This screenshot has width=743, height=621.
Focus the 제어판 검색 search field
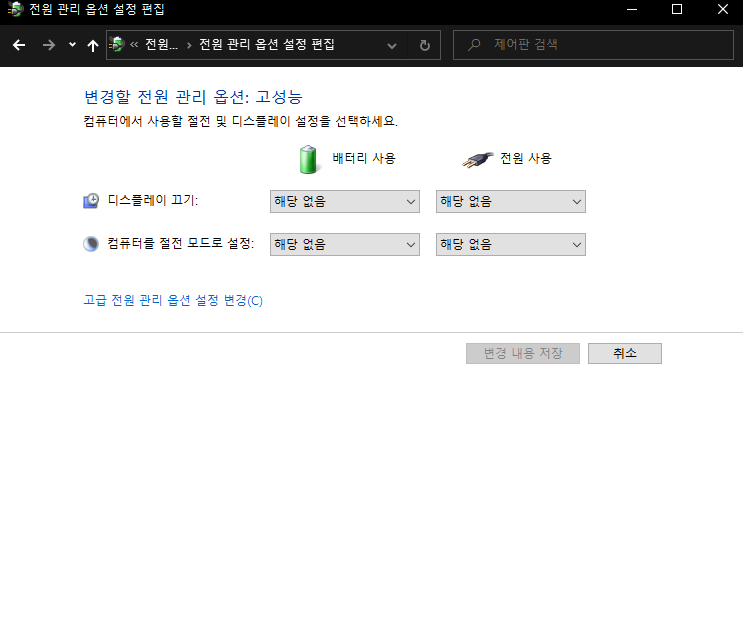coord(593,45)
